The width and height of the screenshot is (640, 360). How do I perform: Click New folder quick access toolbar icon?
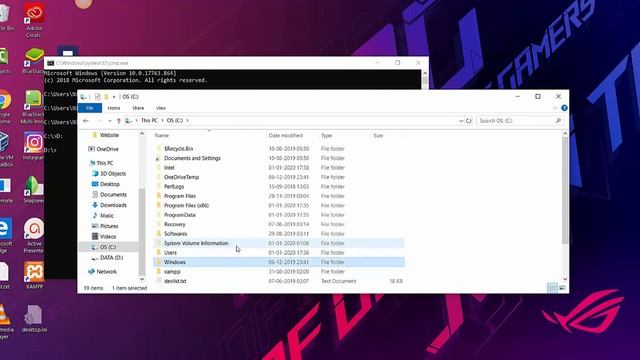pyautogui.click(x=106, y=97)
